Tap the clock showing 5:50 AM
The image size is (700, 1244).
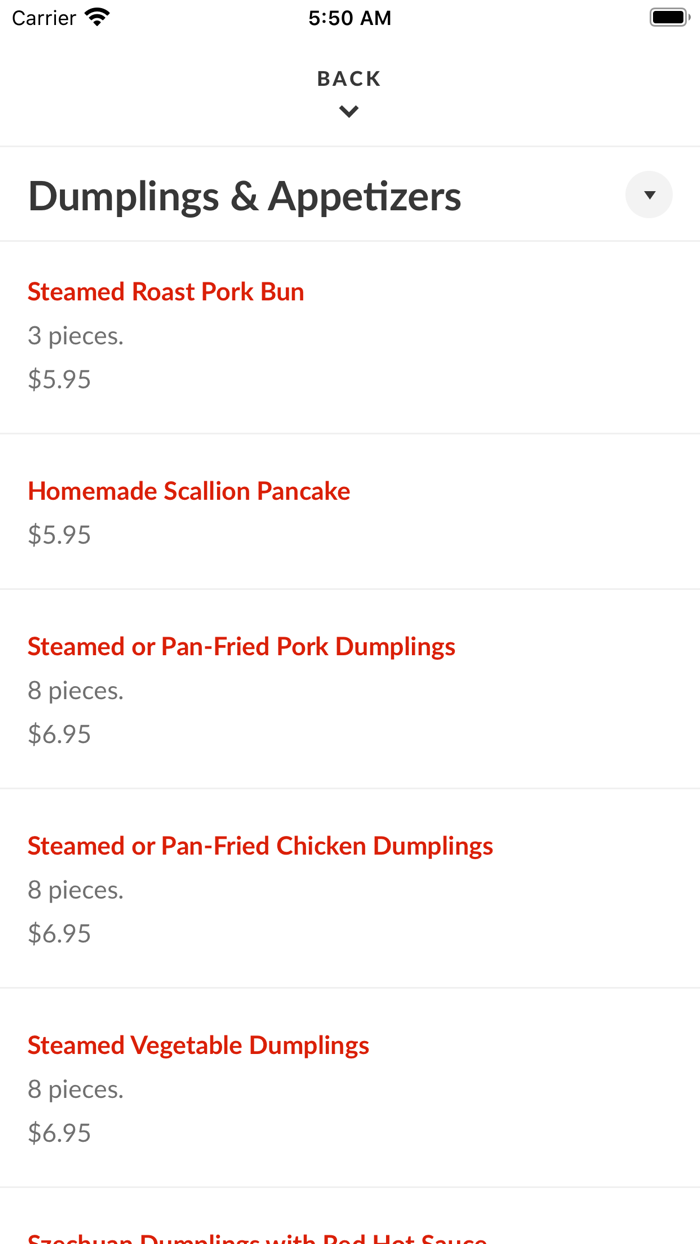(349, 17)
